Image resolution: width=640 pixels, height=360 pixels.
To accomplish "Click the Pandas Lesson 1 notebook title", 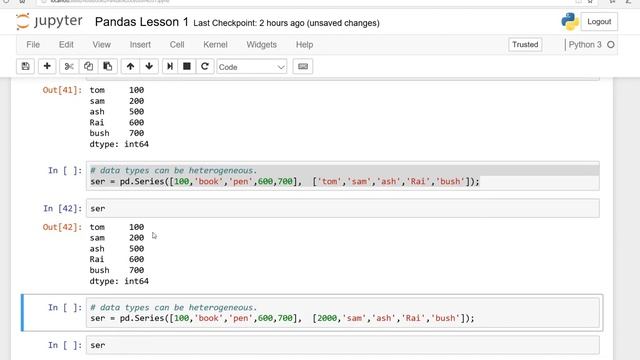I will pyautogui.click(x=142, y=22).
